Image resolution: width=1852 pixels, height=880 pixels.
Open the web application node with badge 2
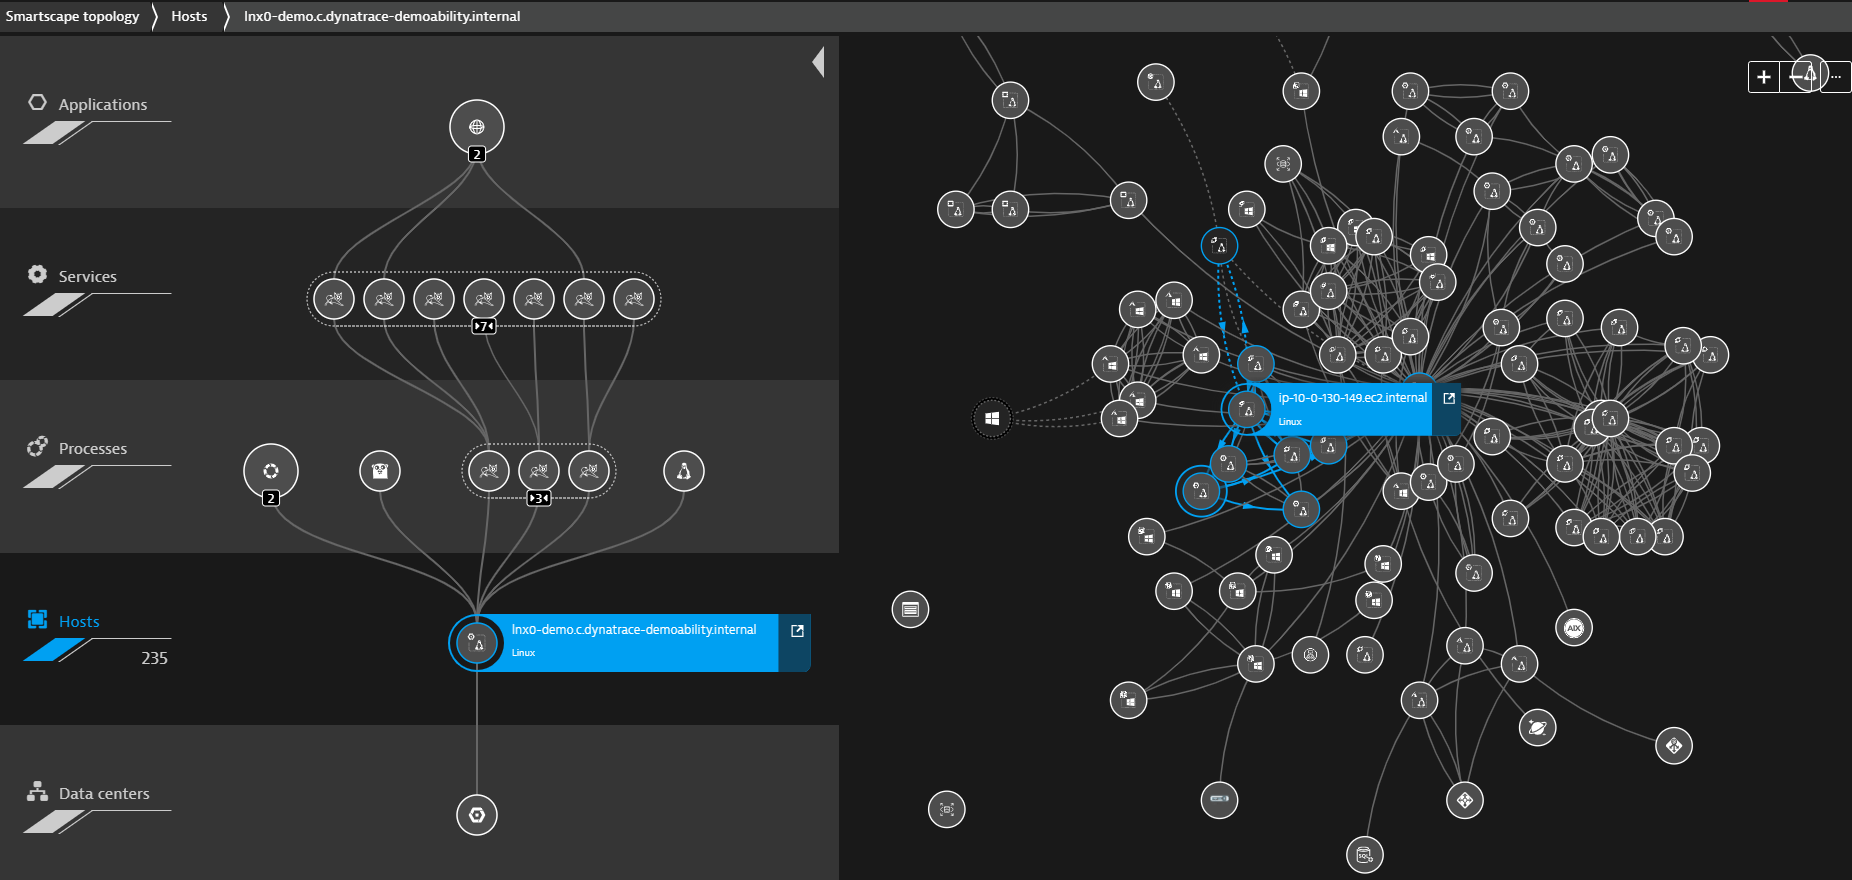click(477, 127)
